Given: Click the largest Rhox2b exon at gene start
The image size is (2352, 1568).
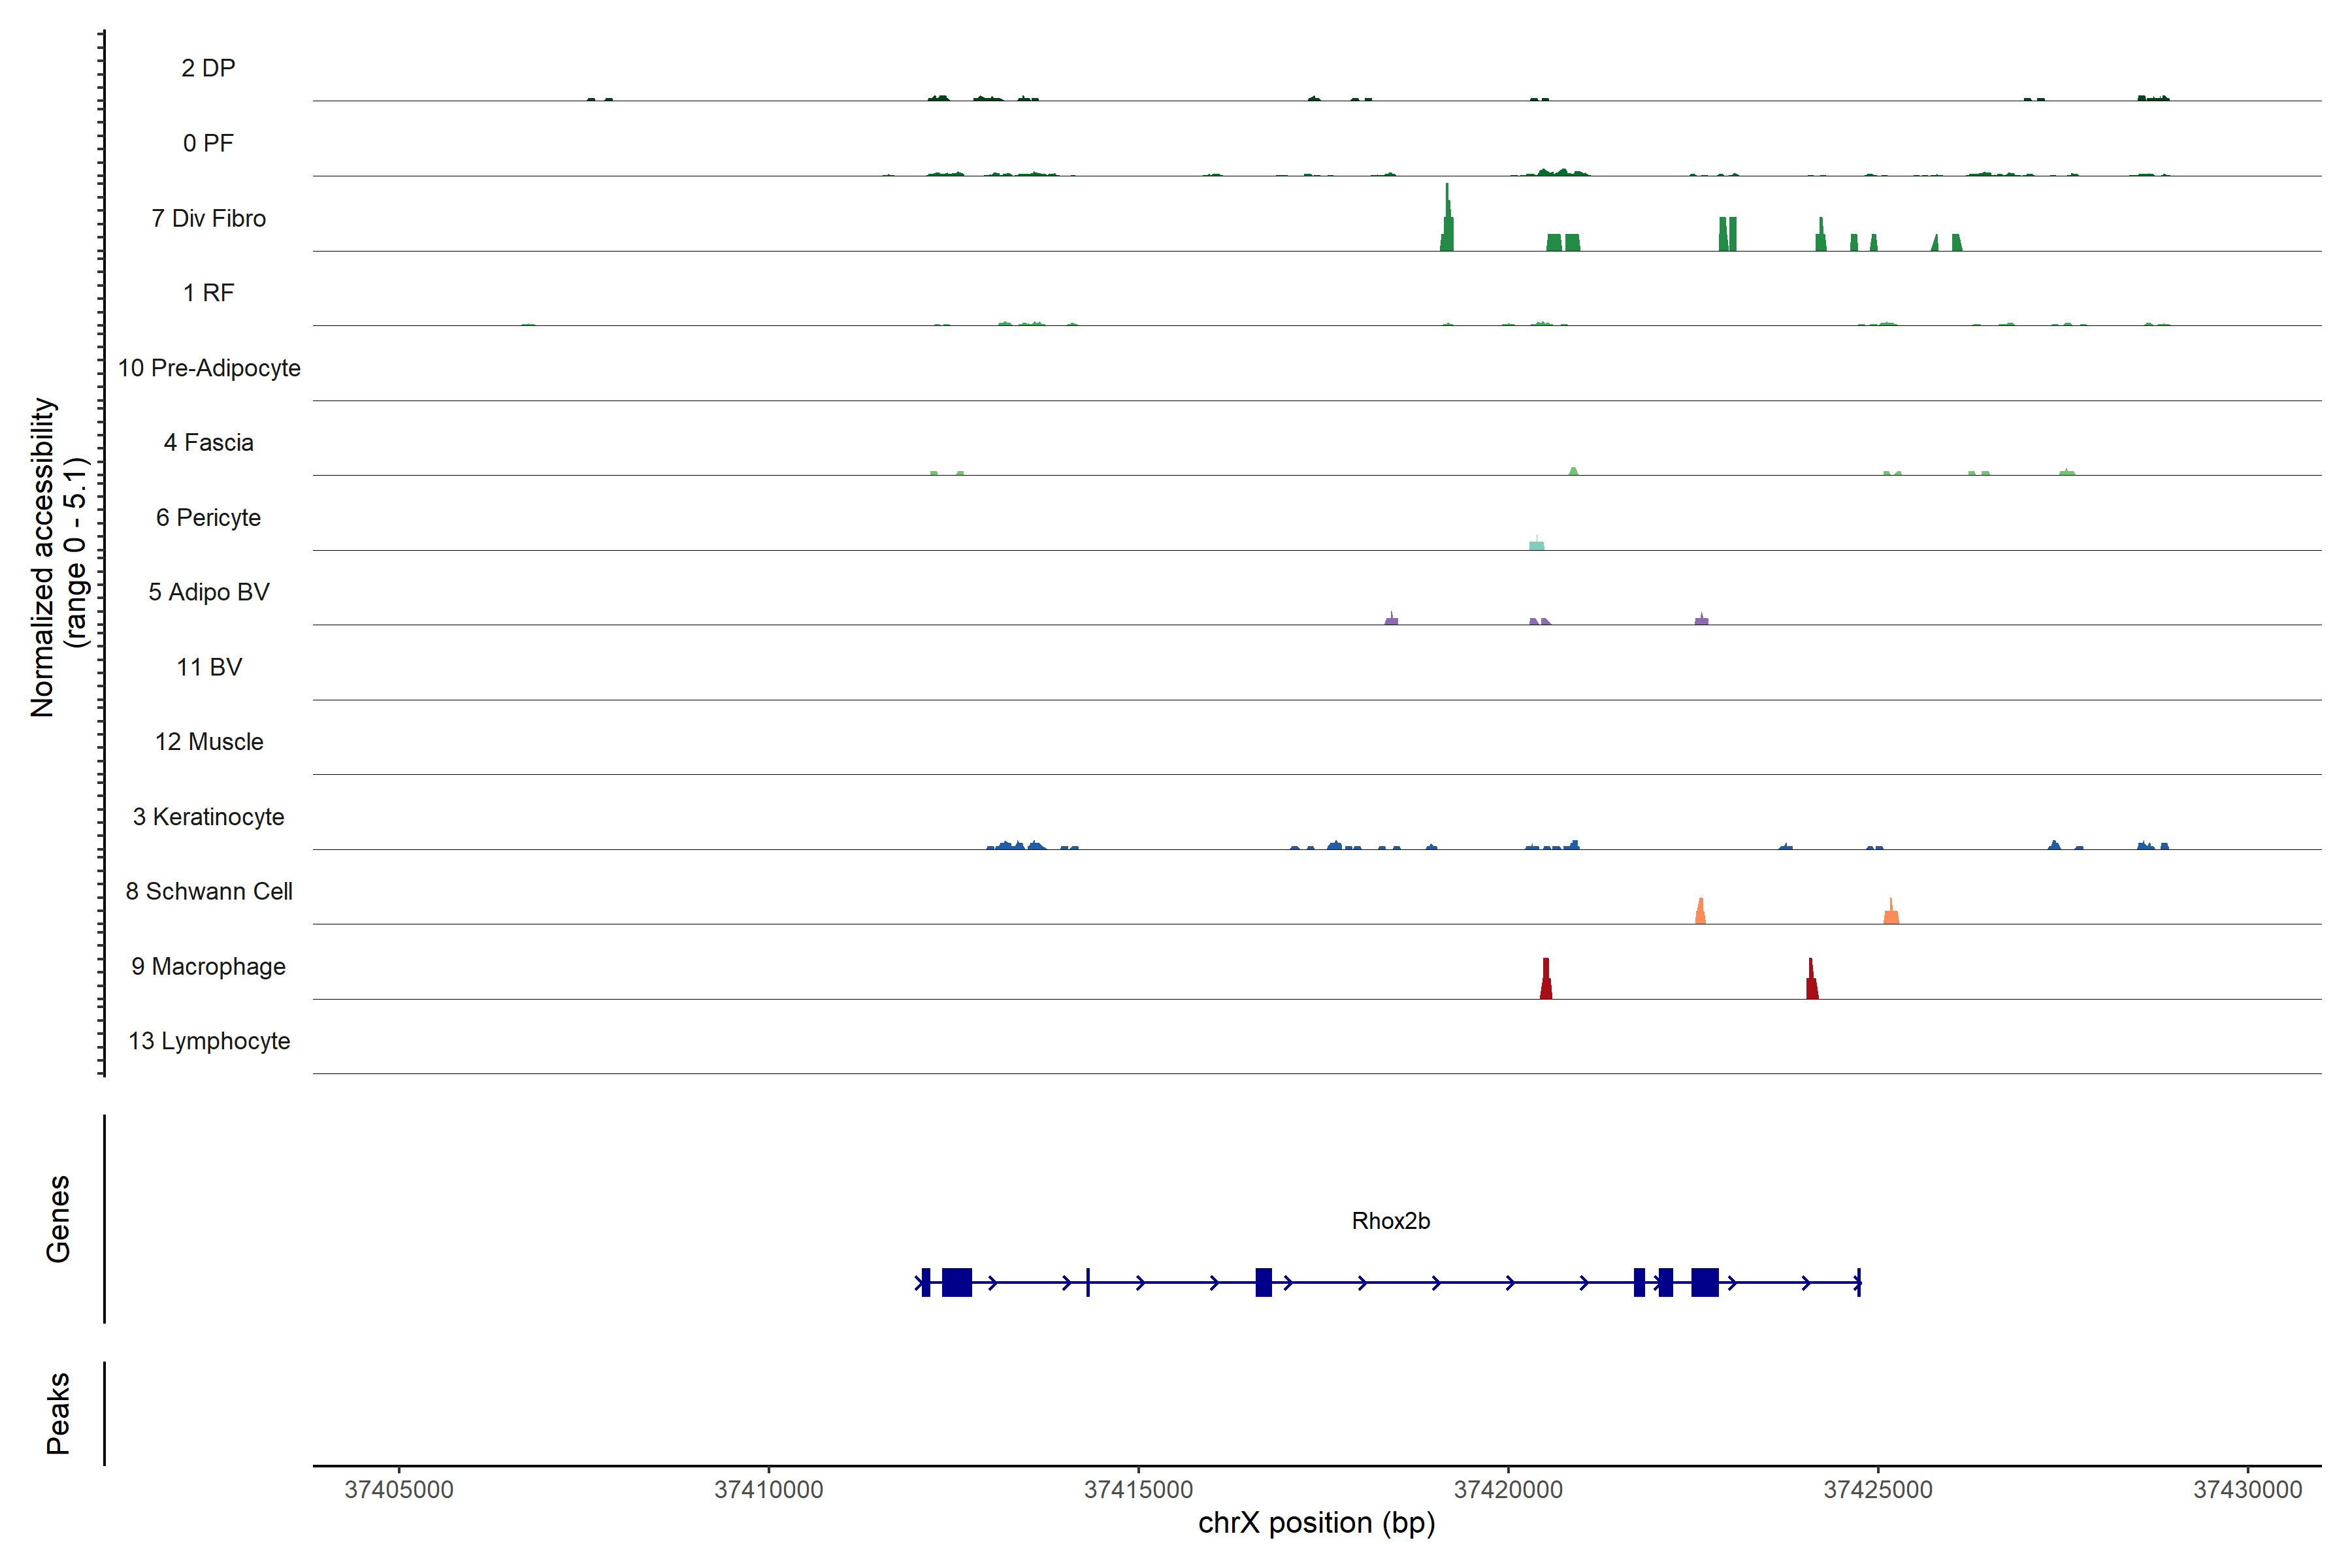Looking at the screenshot, I should coord(957,1282).
